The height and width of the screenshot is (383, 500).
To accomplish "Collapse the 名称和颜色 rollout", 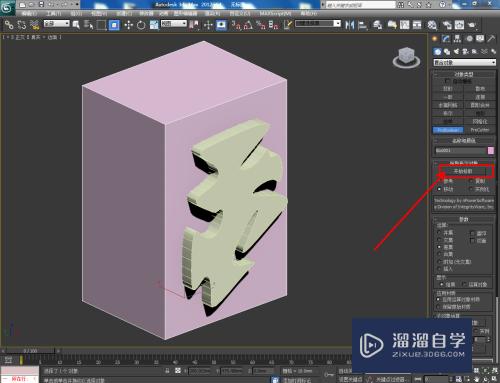I will coord(464,140).
